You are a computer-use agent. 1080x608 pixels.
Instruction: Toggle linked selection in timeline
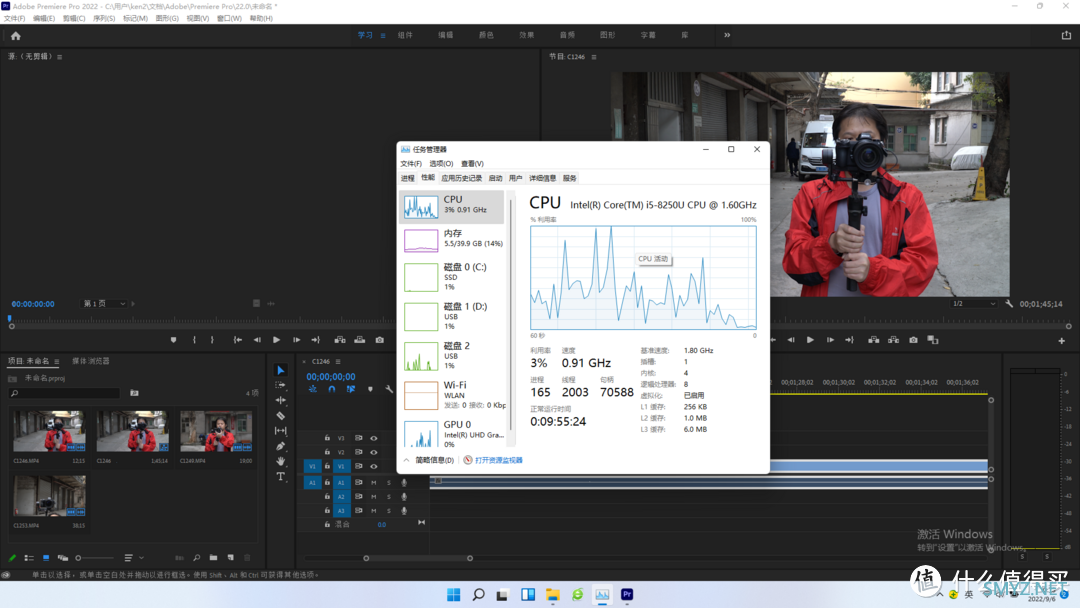click(351, 390)
